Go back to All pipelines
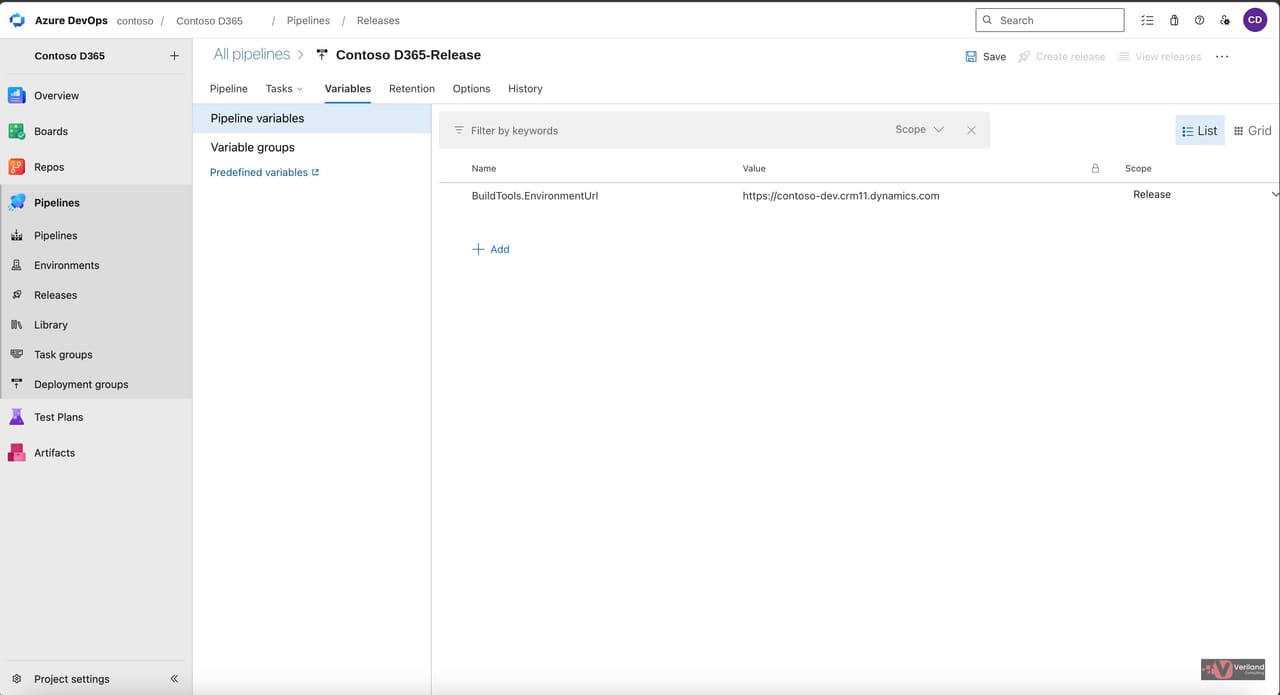Viewport: 1280px width, 695px height. tap(251, 54)
